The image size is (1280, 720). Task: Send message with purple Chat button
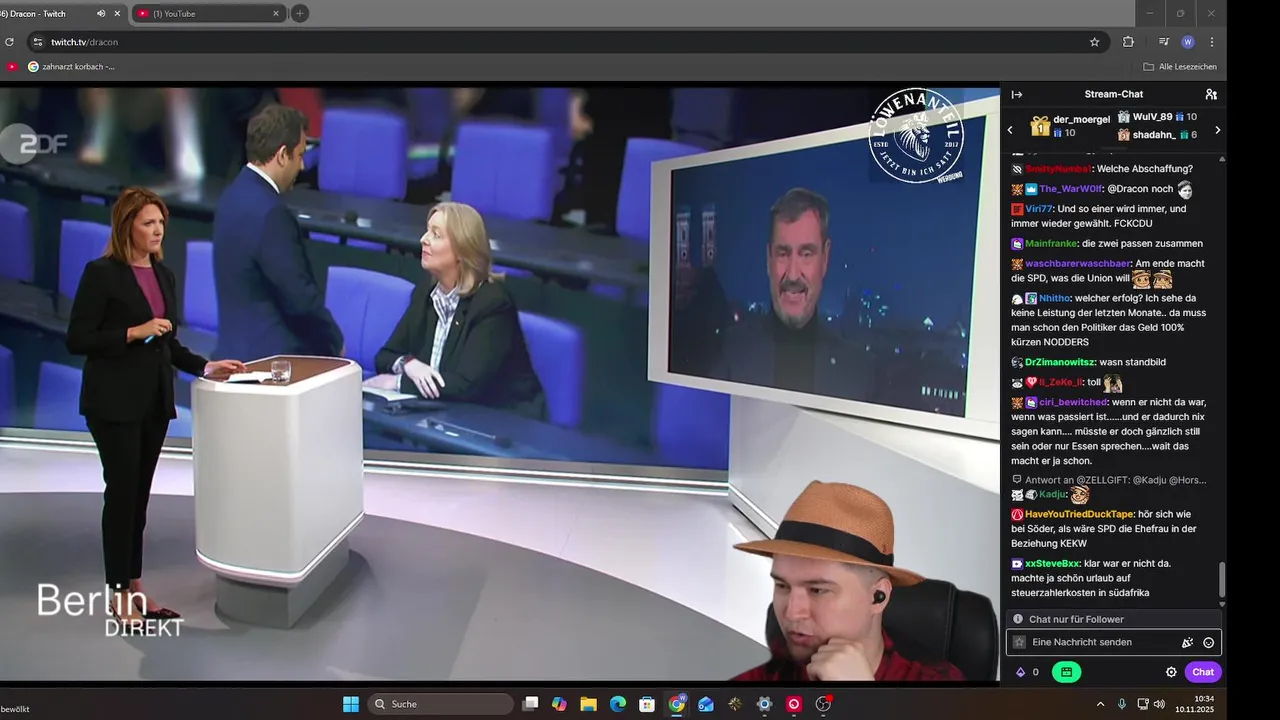(x=1203, y=672)
